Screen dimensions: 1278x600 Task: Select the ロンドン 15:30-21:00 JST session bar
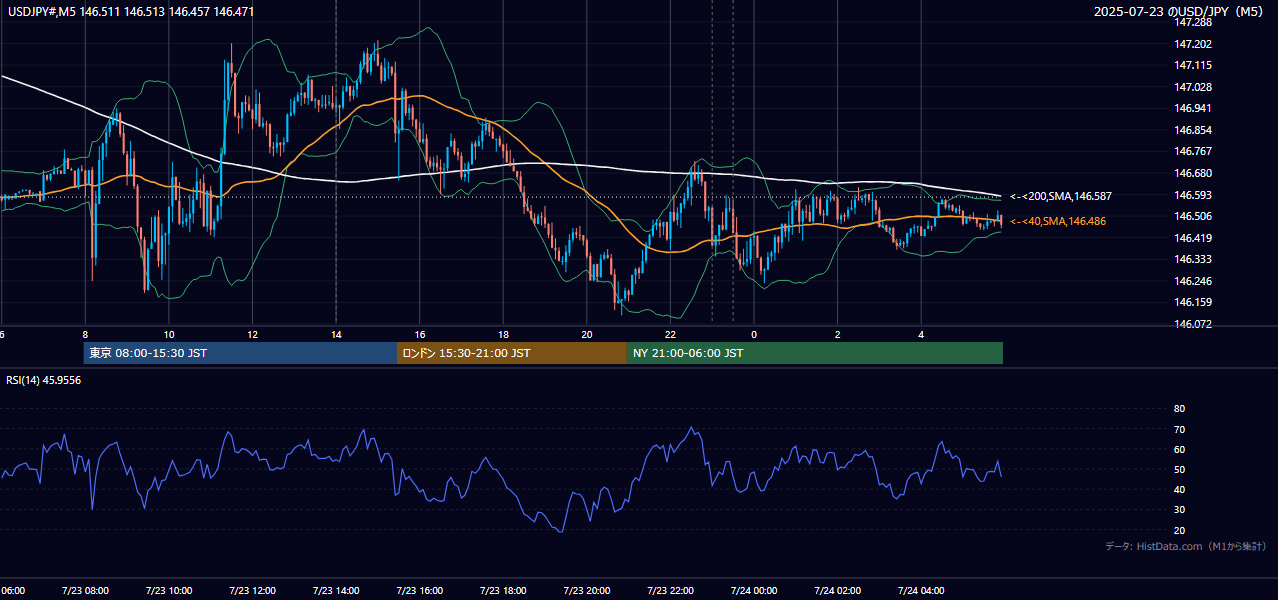point(512,353)
